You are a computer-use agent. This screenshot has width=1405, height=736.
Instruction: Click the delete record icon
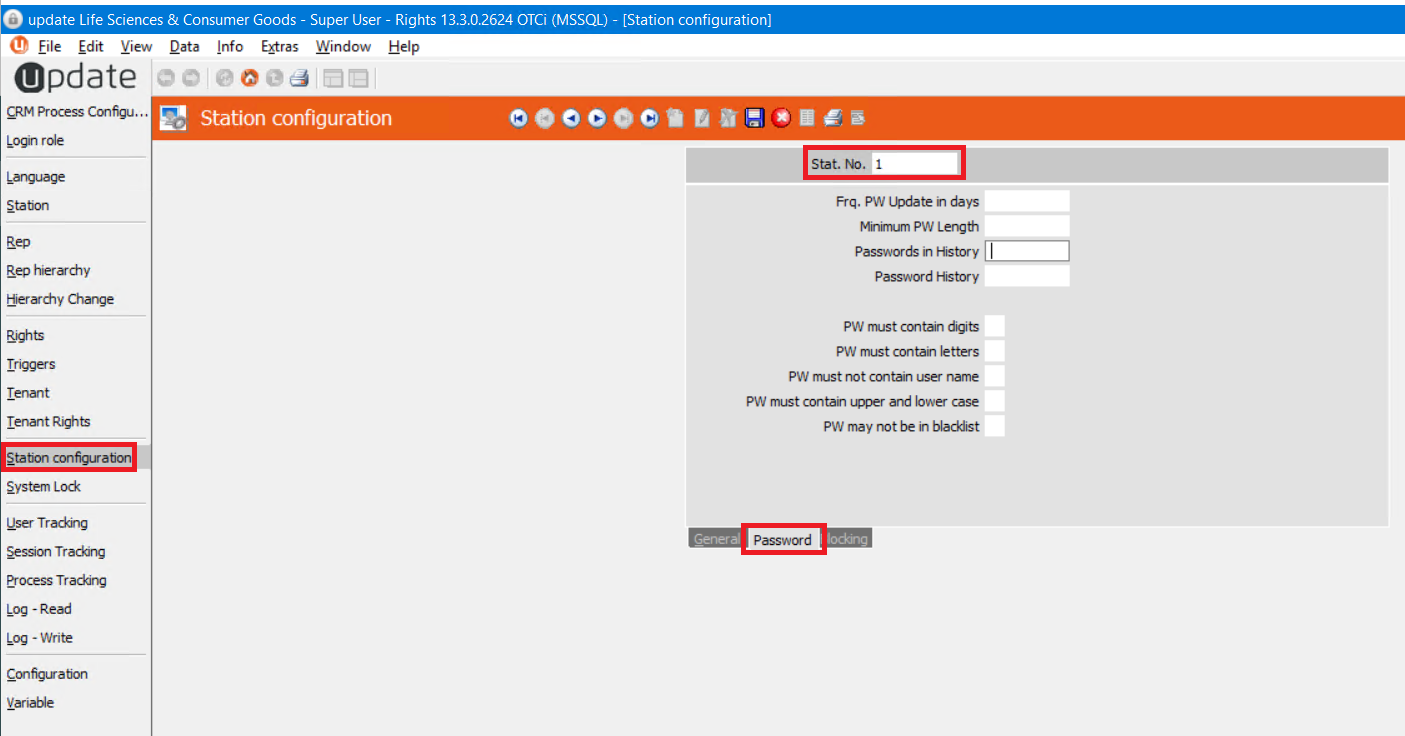tap(728, 118)
